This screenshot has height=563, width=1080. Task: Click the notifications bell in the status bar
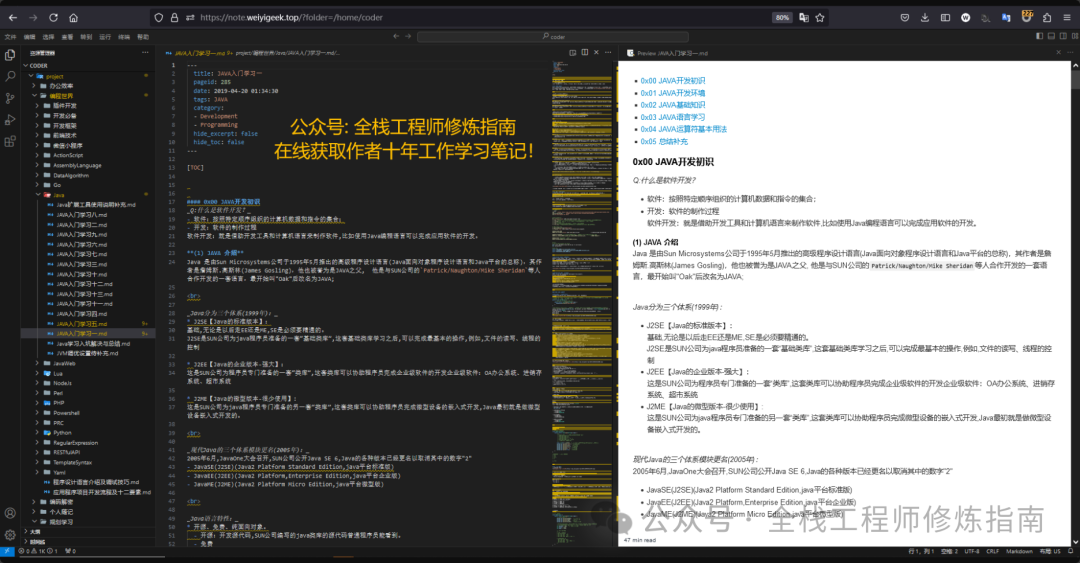click(x=1070, y=551)
